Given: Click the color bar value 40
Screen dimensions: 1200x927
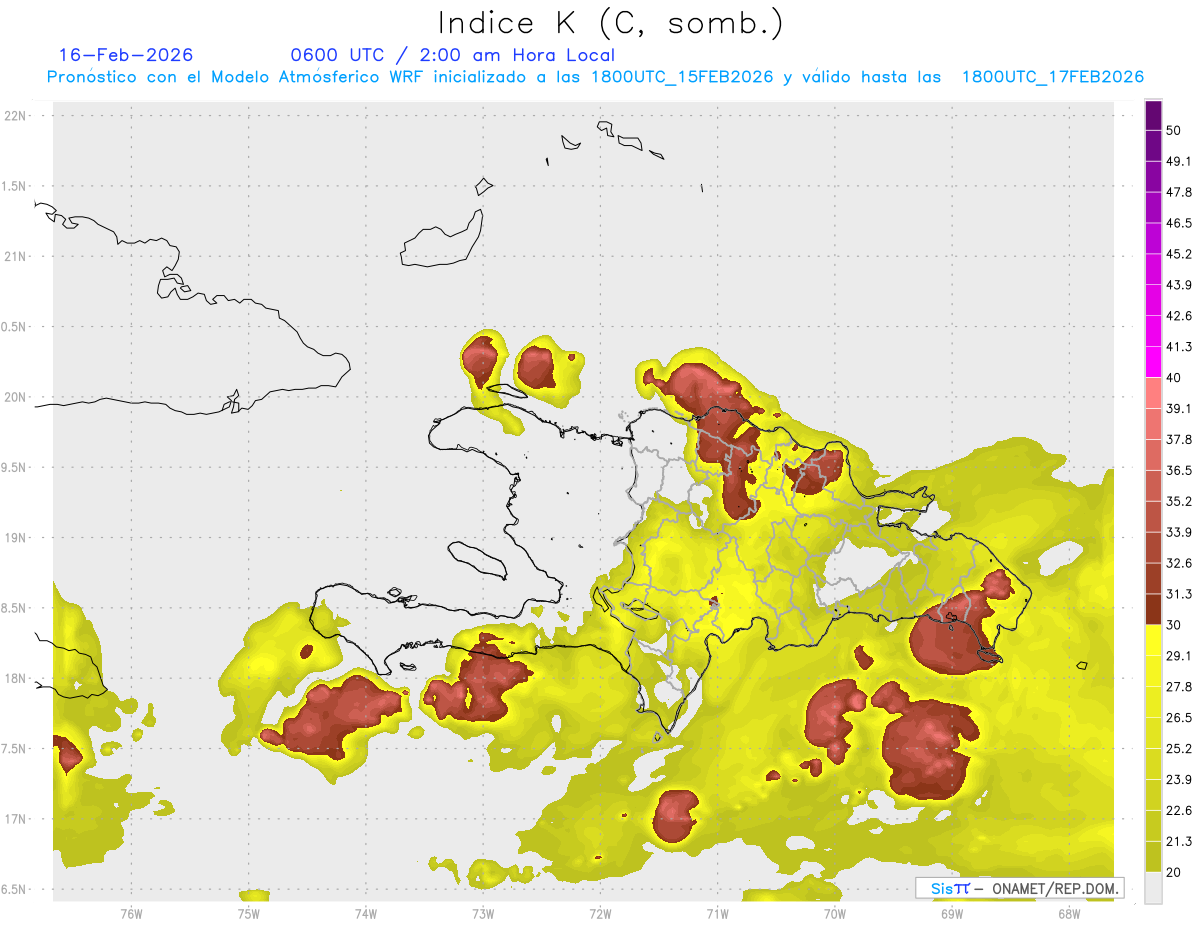Looking at the screenshot, I should point(1173,378).
